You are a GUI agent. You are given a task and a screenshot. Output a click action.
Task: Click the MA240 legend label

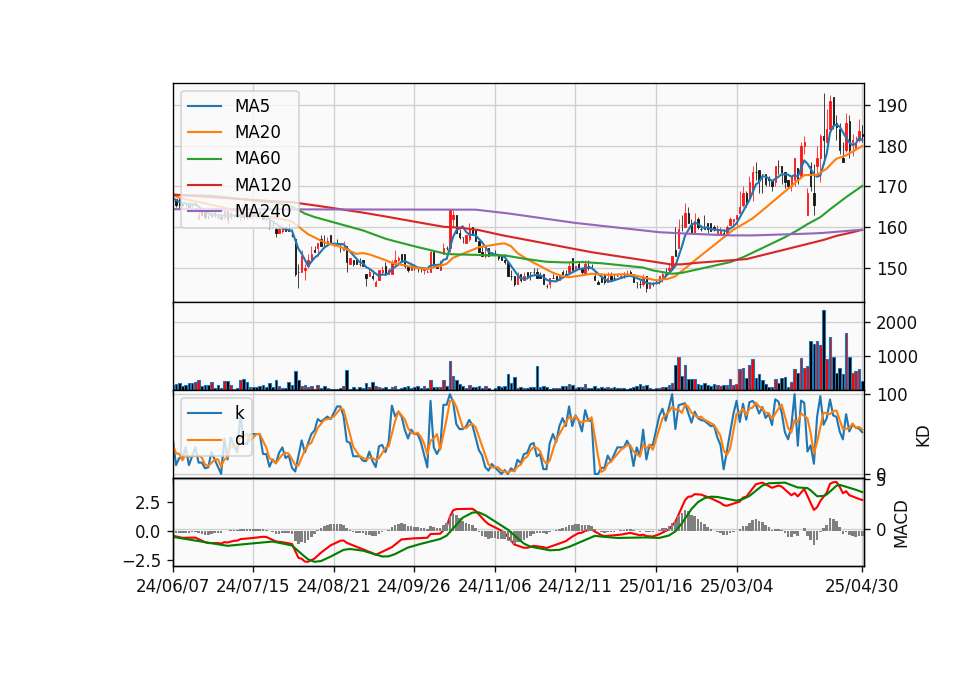[x=263, y=211]
